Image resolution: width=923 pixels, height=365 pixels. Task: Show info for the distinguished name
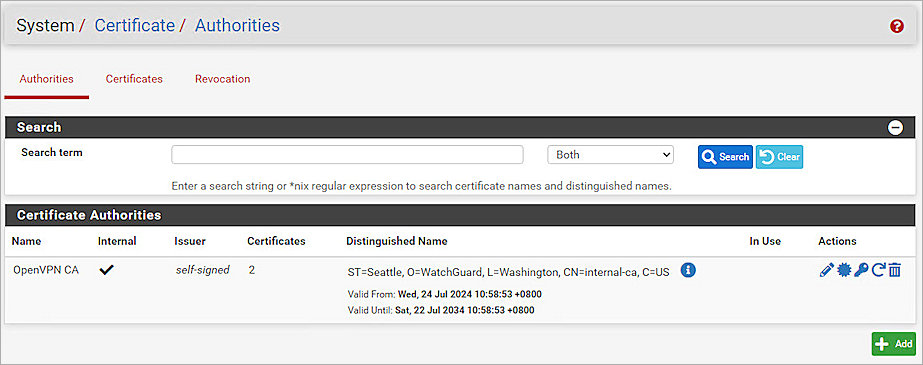[688, 270]
